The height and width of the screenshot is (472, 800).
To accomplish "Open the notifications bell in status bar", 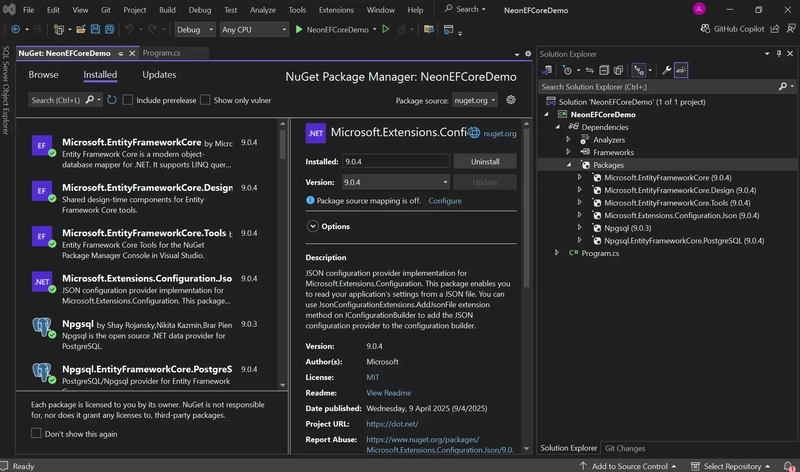I will [x=789, y=466].
